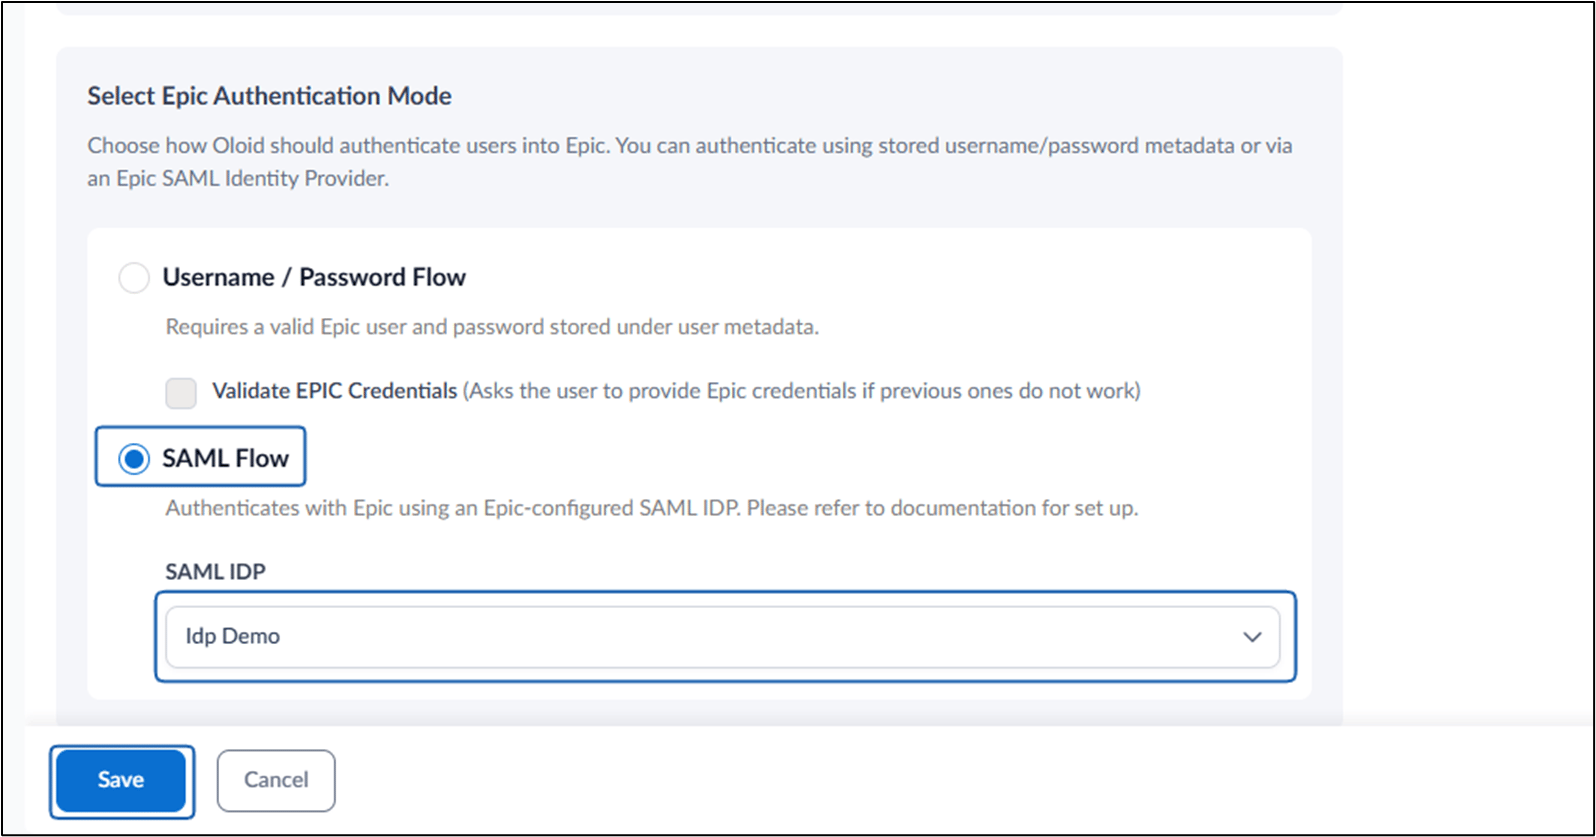Screen dimensions: 1596x837
Task: Click the 'SAML IDP' field label
Action: [215, 572]
